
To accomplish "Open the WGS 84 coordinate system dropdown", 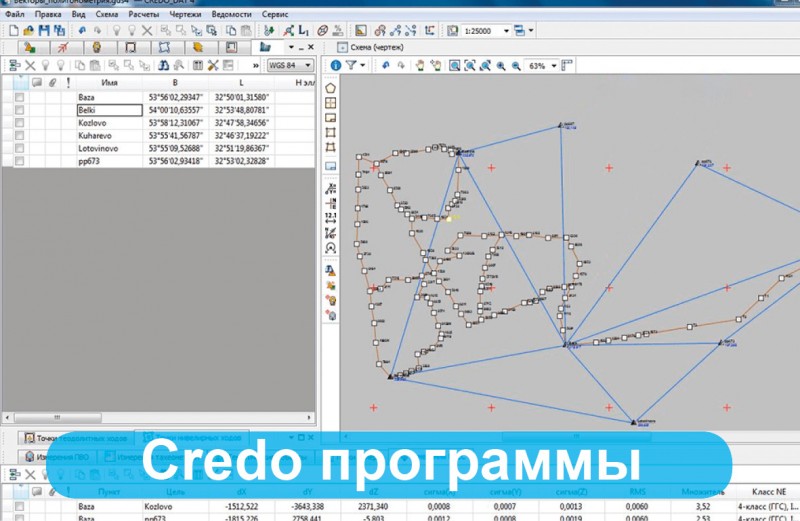I will point(308,65).
